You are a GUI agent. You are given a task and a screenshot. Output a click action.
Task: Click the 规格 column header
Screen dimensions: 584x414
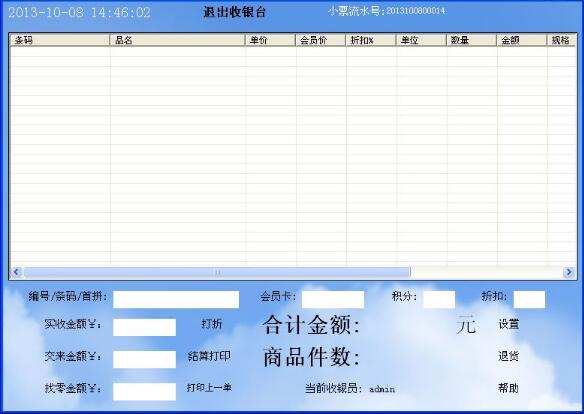pos(562,40)
